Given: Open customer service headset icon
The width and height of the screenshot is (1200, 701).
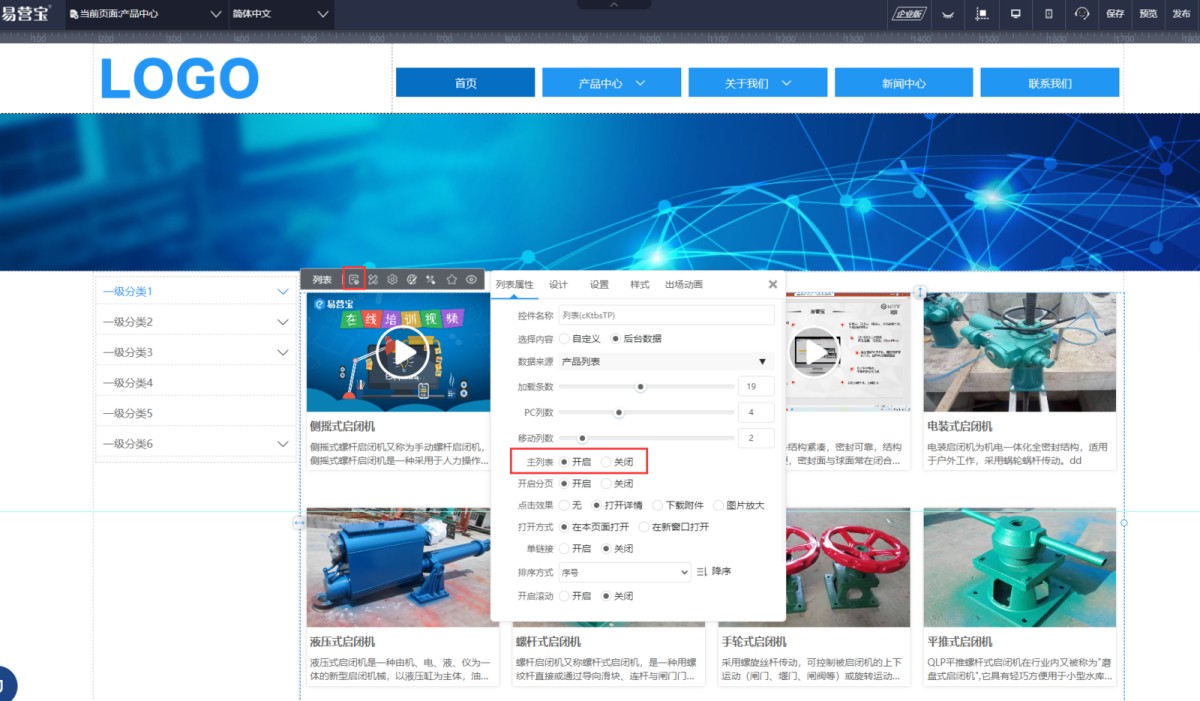Looking at the screenshot, I should click(1082, 14).
